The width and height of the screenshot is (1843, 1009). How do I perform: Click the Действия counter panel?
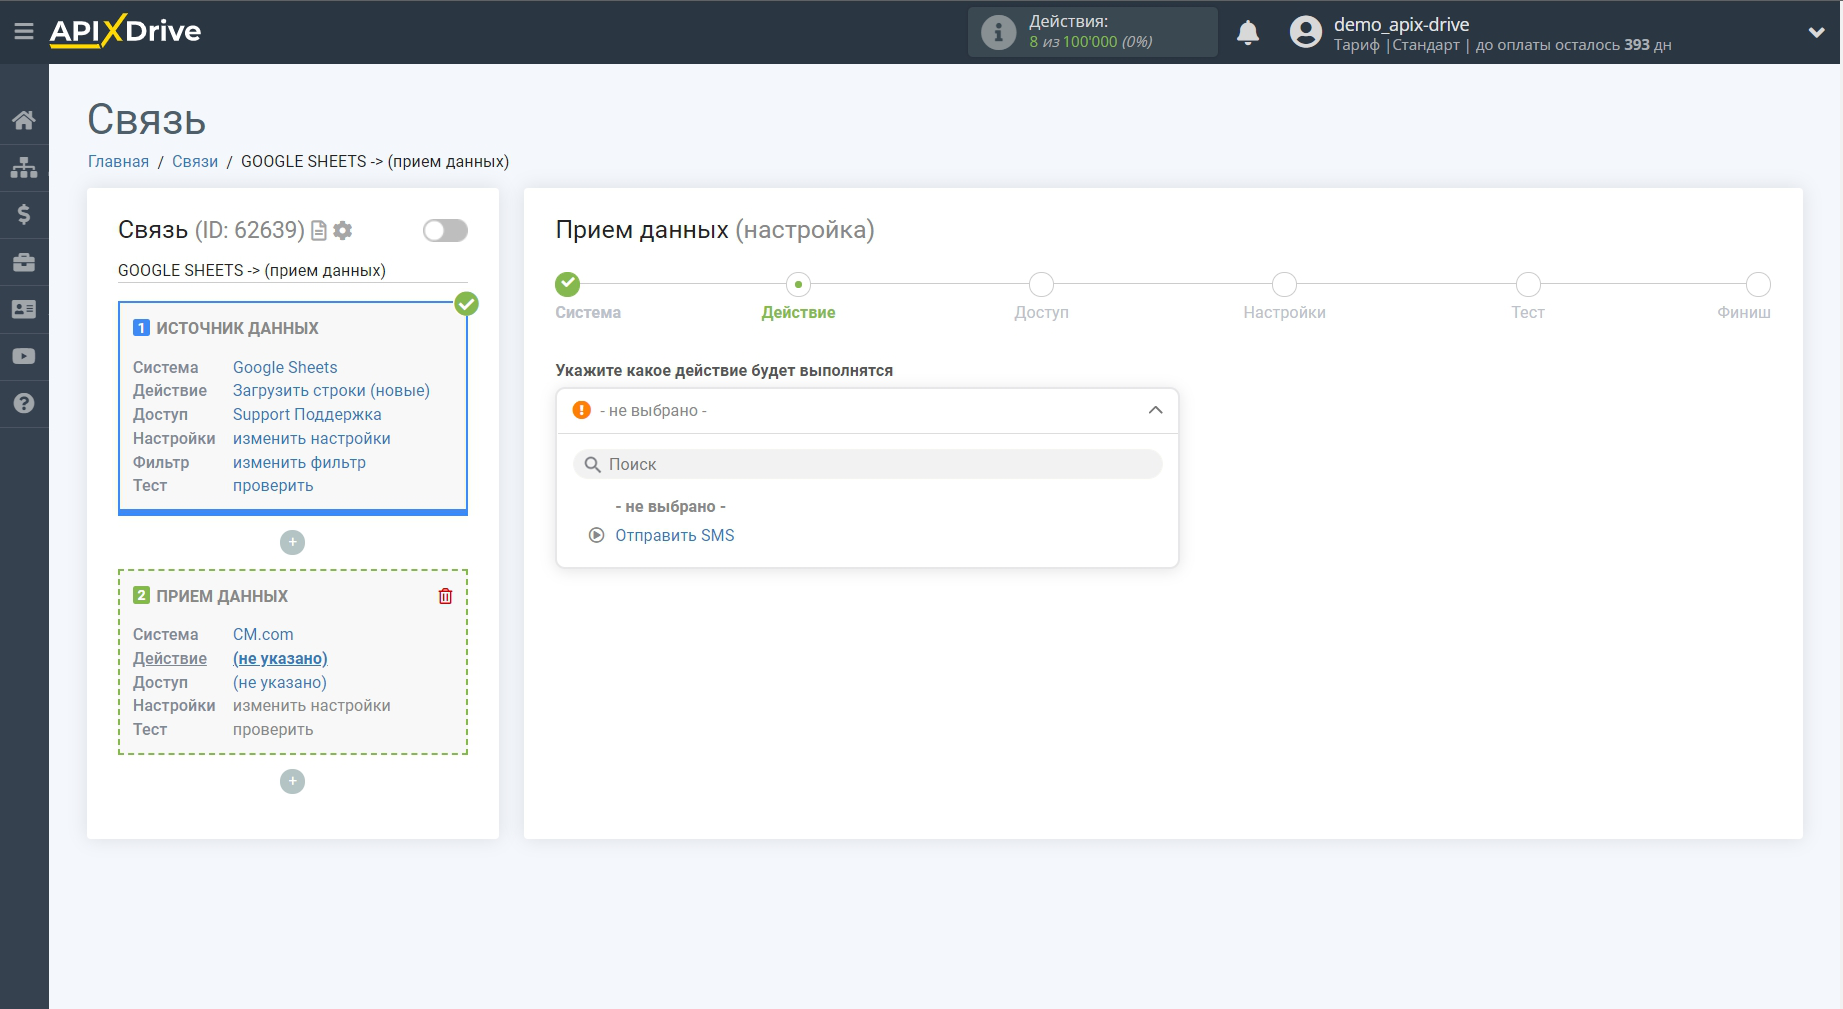point(1092,32)
